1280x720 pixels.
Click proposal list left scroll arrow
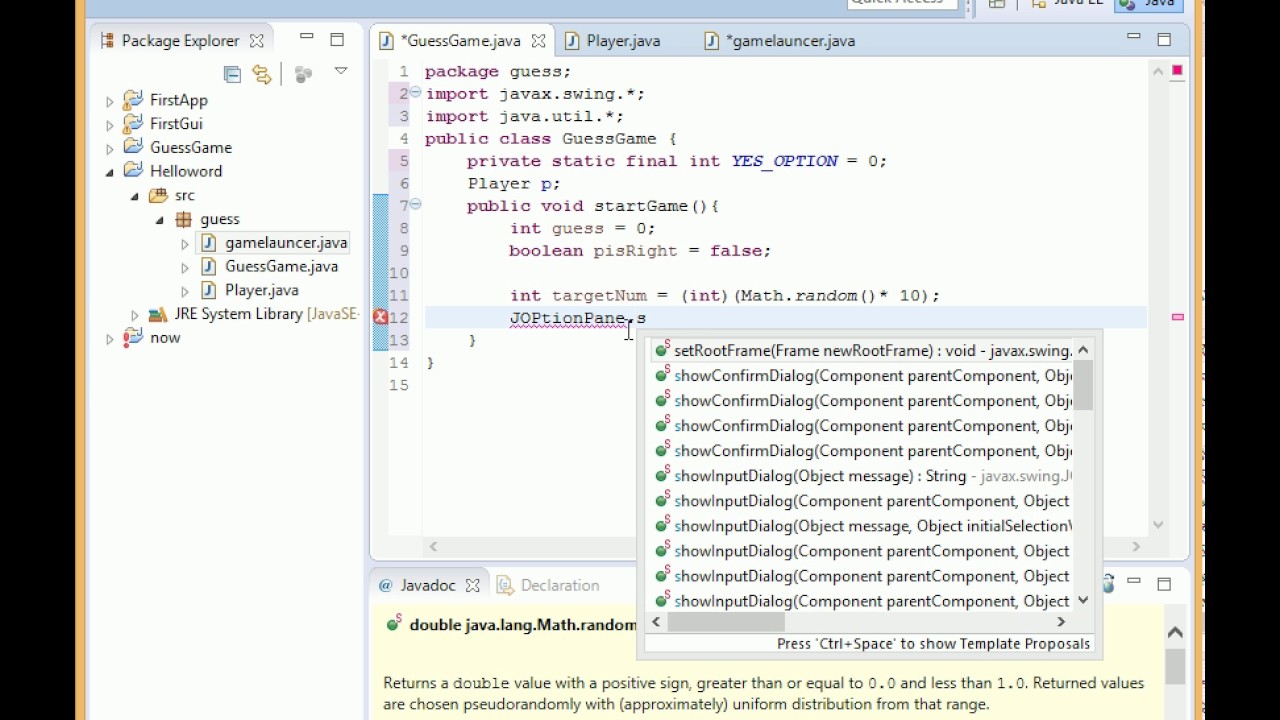(x=656, y=621)
